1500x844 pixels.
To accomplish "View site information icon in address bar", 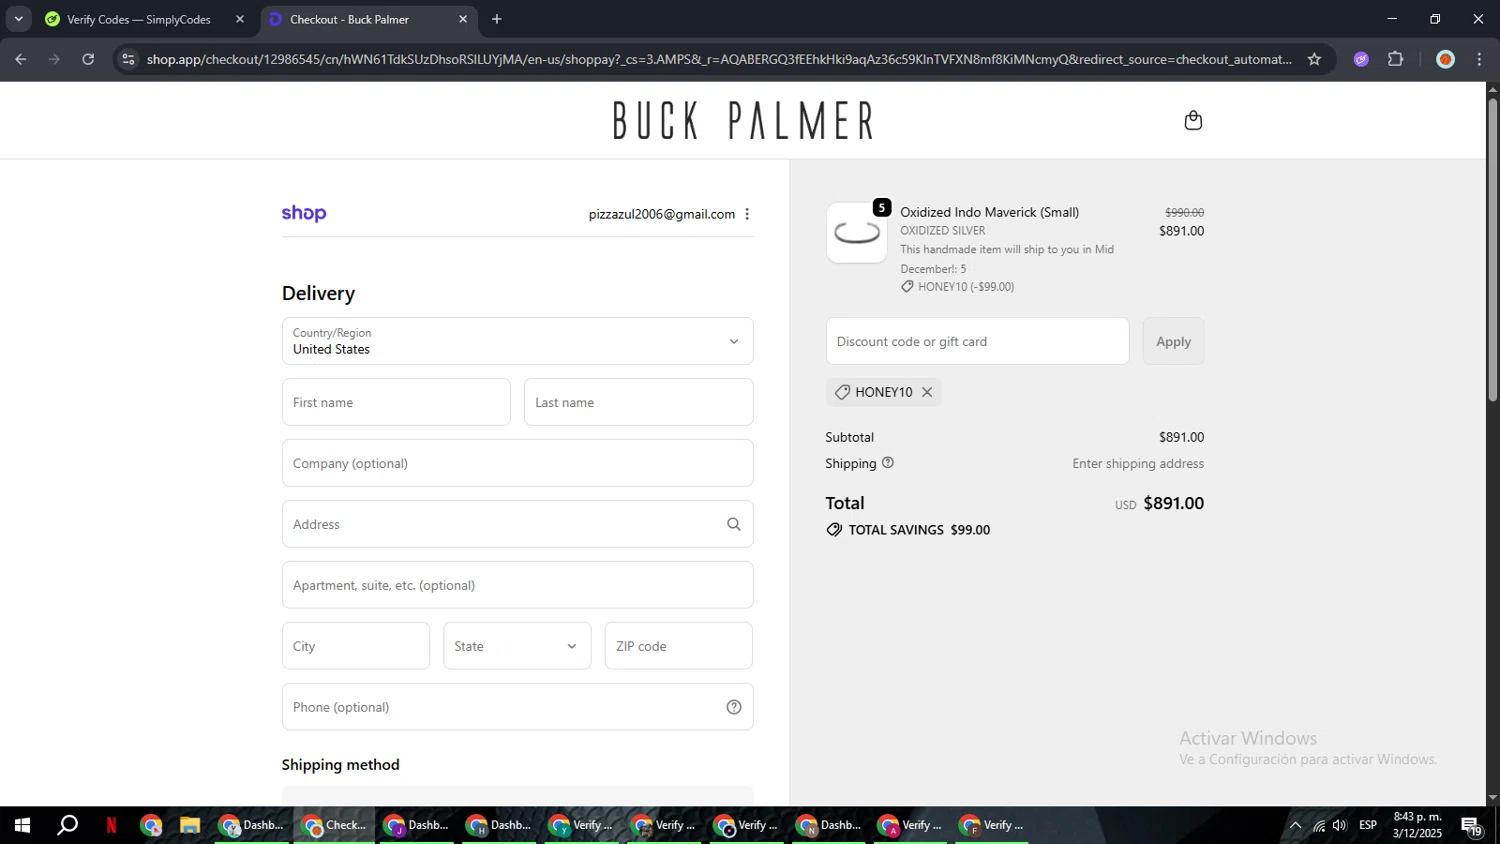I will (x=128, y=59).
